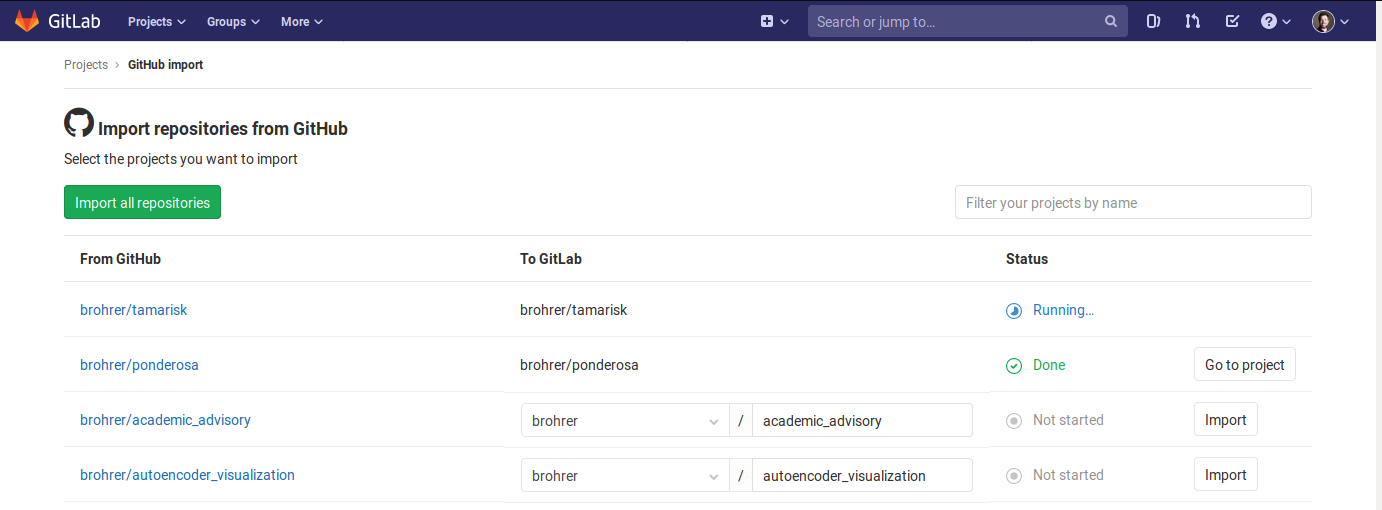Click the brohrer/ponderosa To GitLab text
Image resolution: width=1382 pixels, height=510 pixels.
coord(579,365)
